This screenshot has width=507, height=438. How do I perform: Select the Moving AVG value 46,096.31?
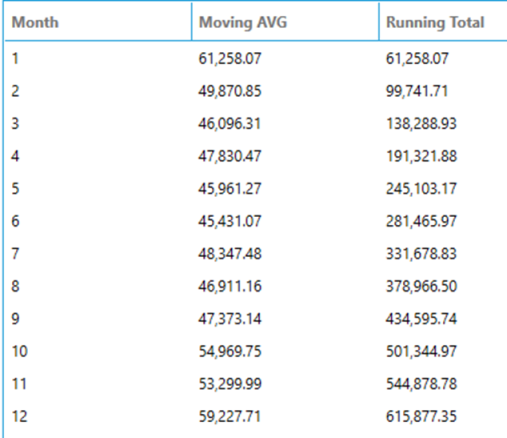[x=230, y=124]
